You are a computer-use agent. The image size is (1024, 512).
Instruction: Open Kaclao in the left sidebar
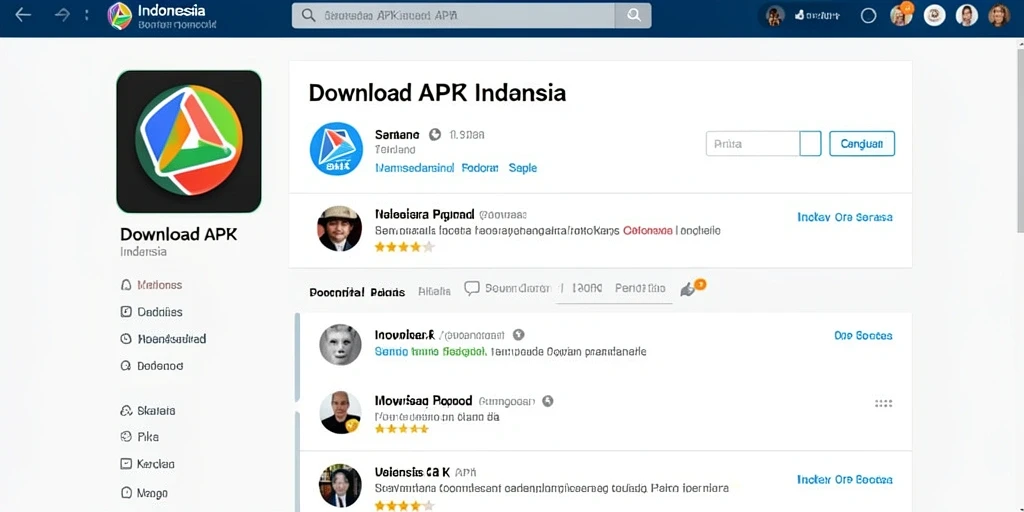click(x=155, y=464)
